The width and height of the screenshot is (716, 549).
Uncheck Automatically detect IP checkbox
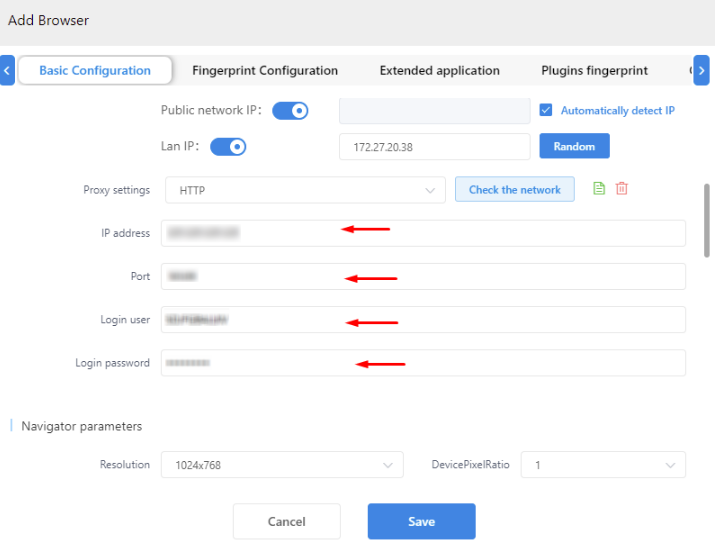546,110
